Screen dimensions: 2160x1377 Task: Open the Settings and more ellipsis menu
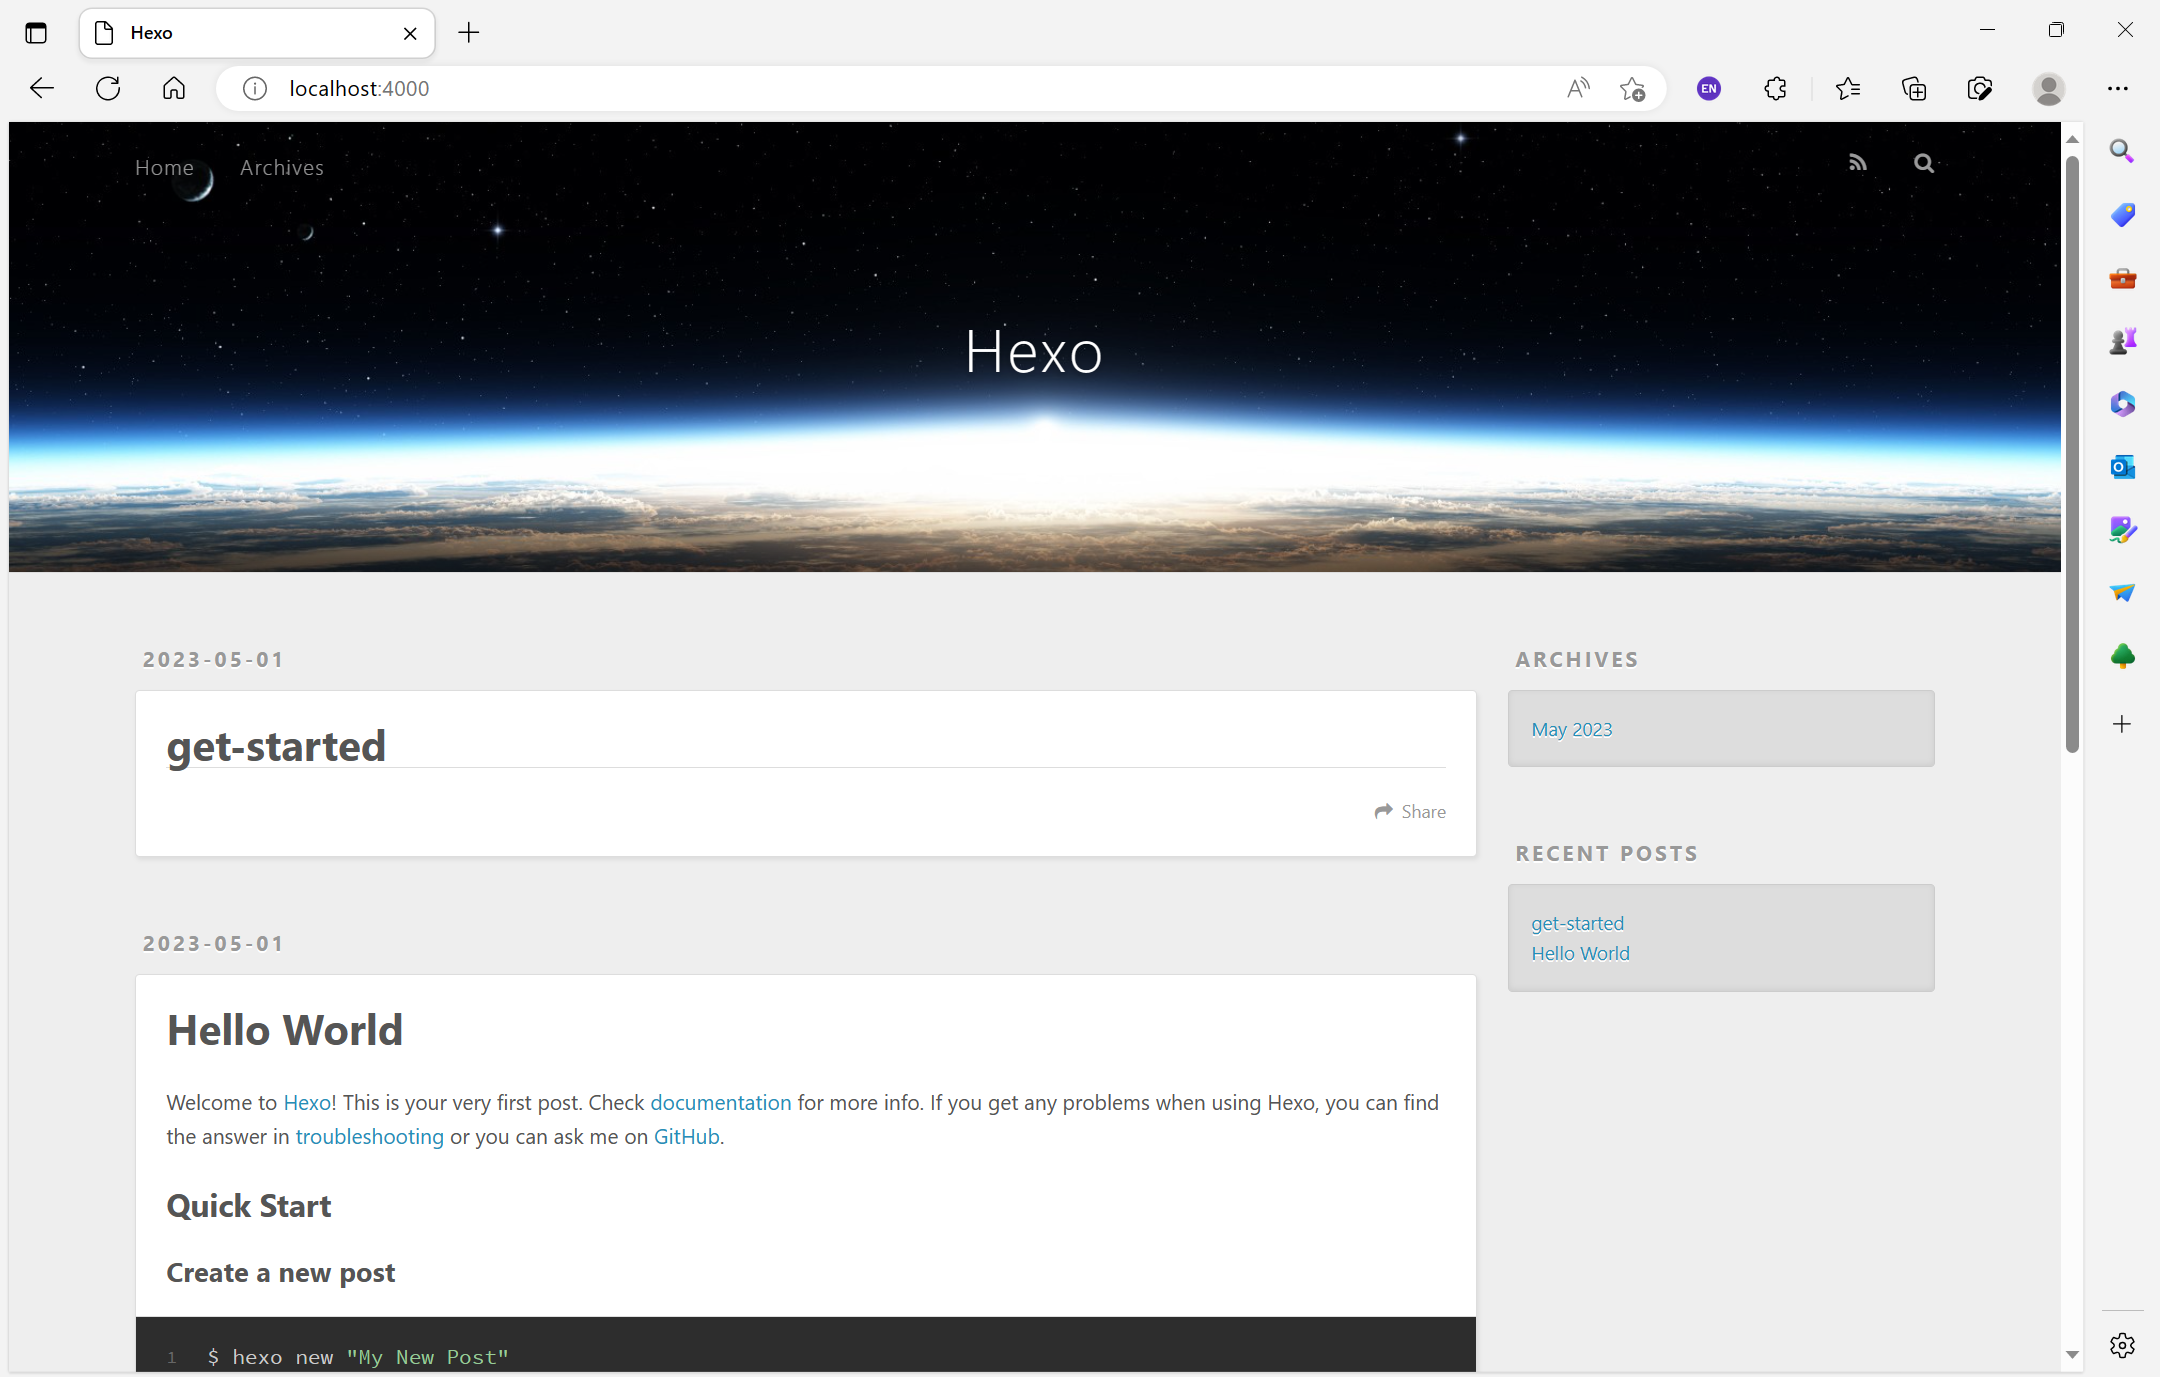click(x=2117, y=89)
